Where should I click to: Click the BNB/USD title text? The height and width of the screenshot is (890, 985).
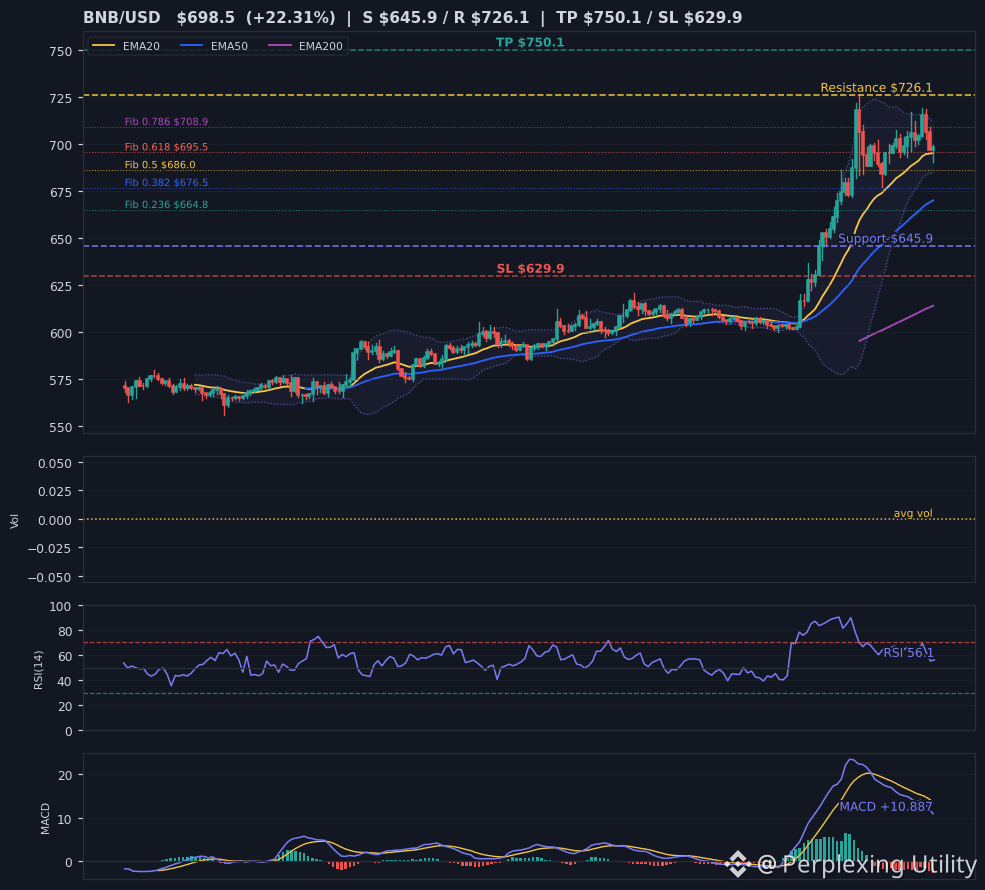click(x=122, y=18)
